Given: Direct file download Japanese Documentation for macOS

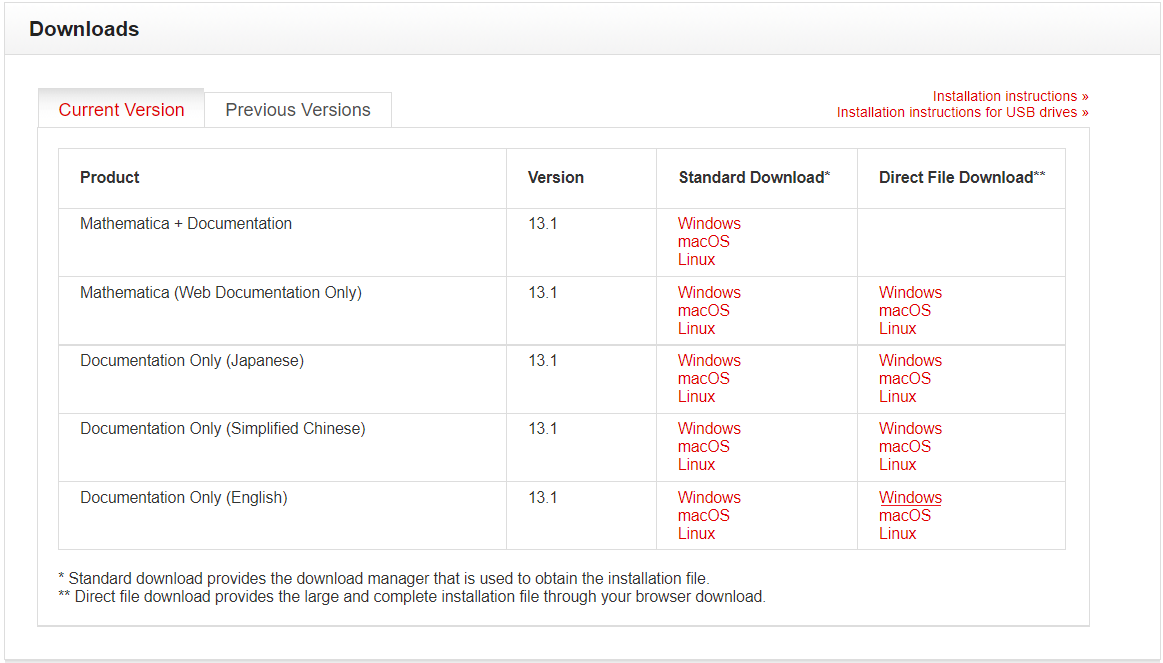Looking at the screenshot, I should tap(904, 378).
